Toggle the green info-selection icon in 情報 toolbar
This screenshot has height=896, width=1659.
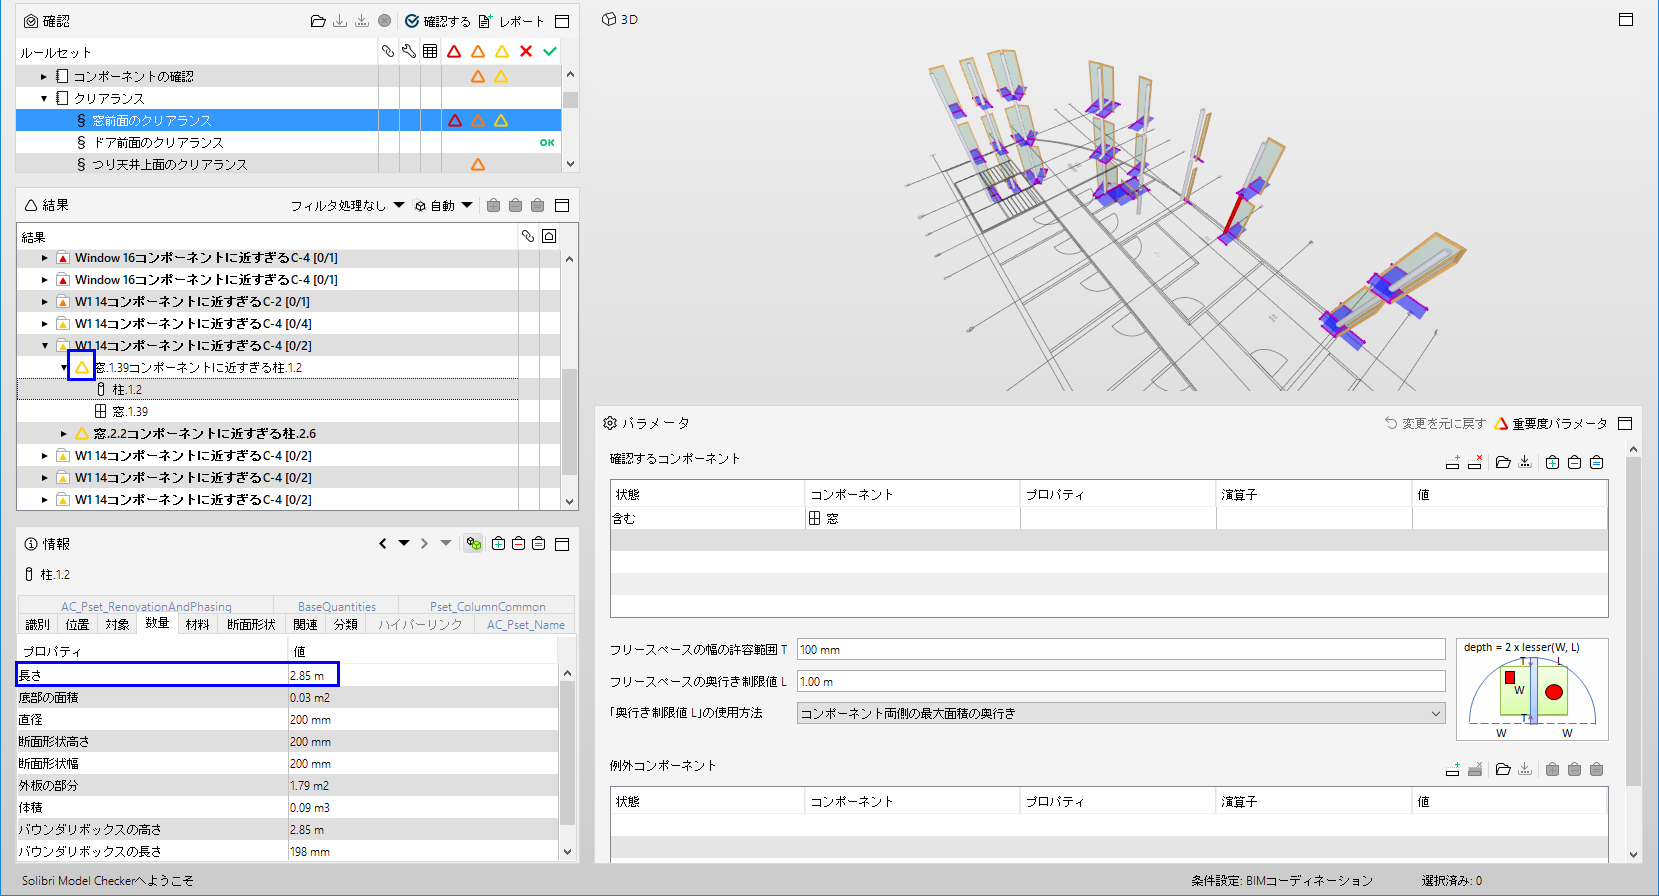(474, 543)
